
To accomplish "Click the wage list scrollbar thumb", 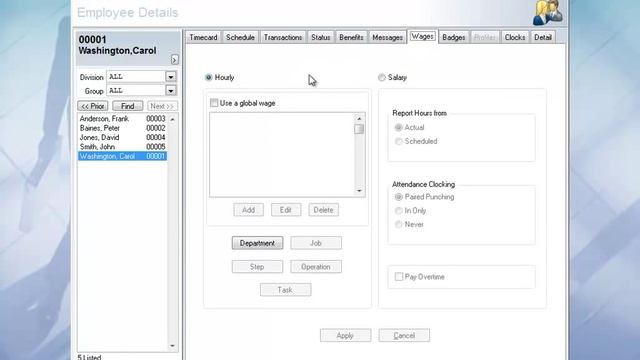I will (x=359, y=129).
